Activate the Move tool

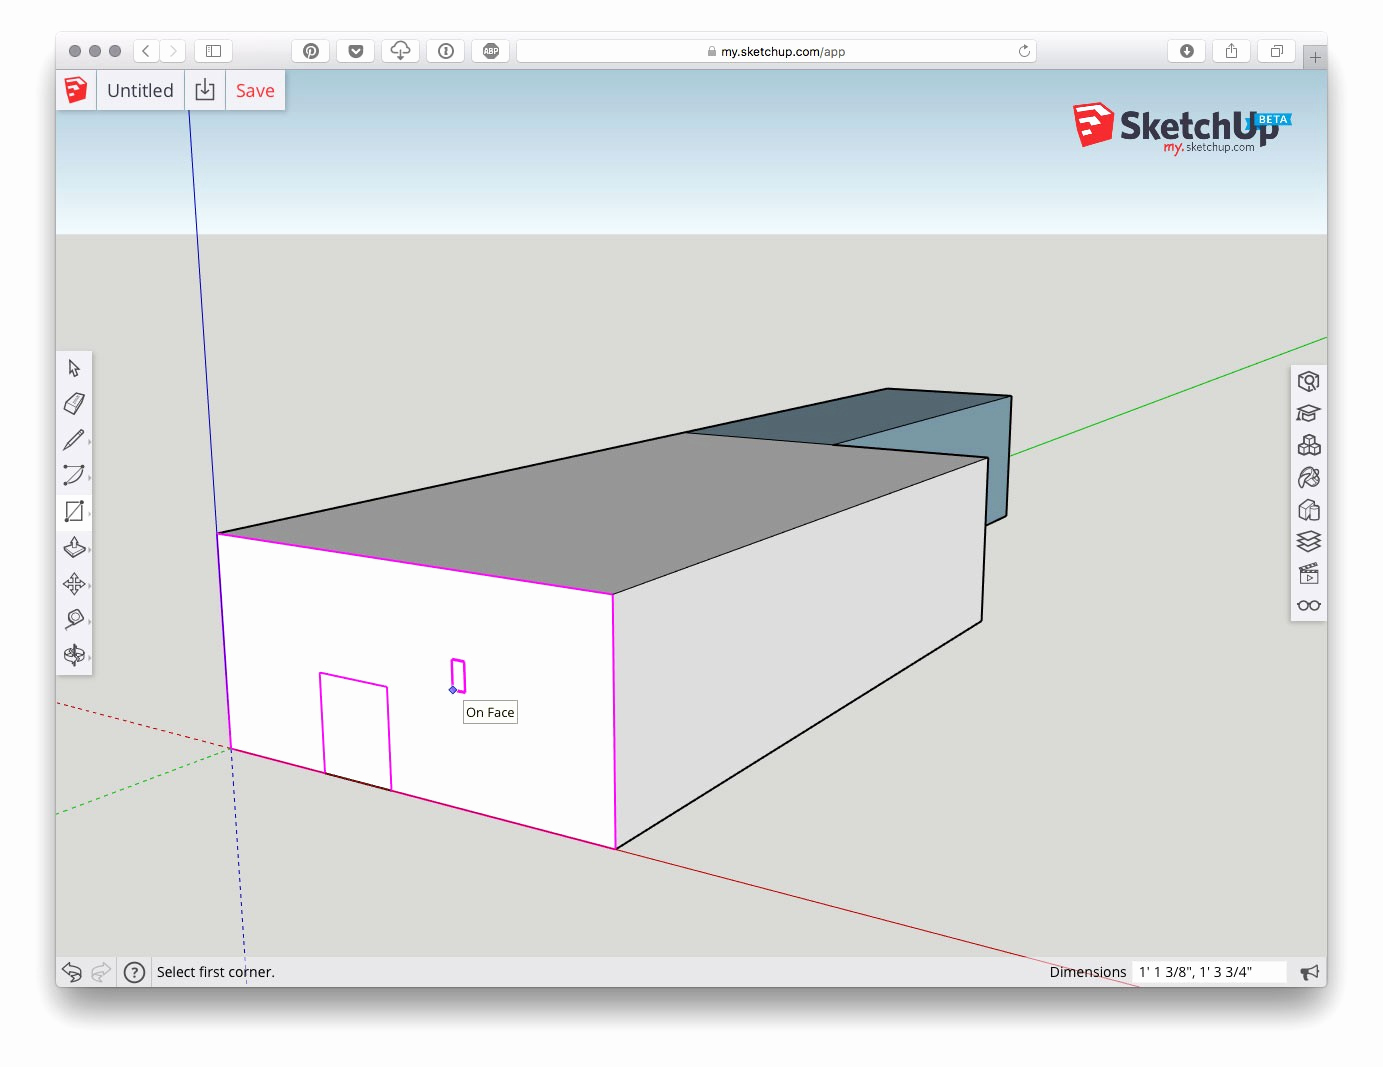pos(74,583)
